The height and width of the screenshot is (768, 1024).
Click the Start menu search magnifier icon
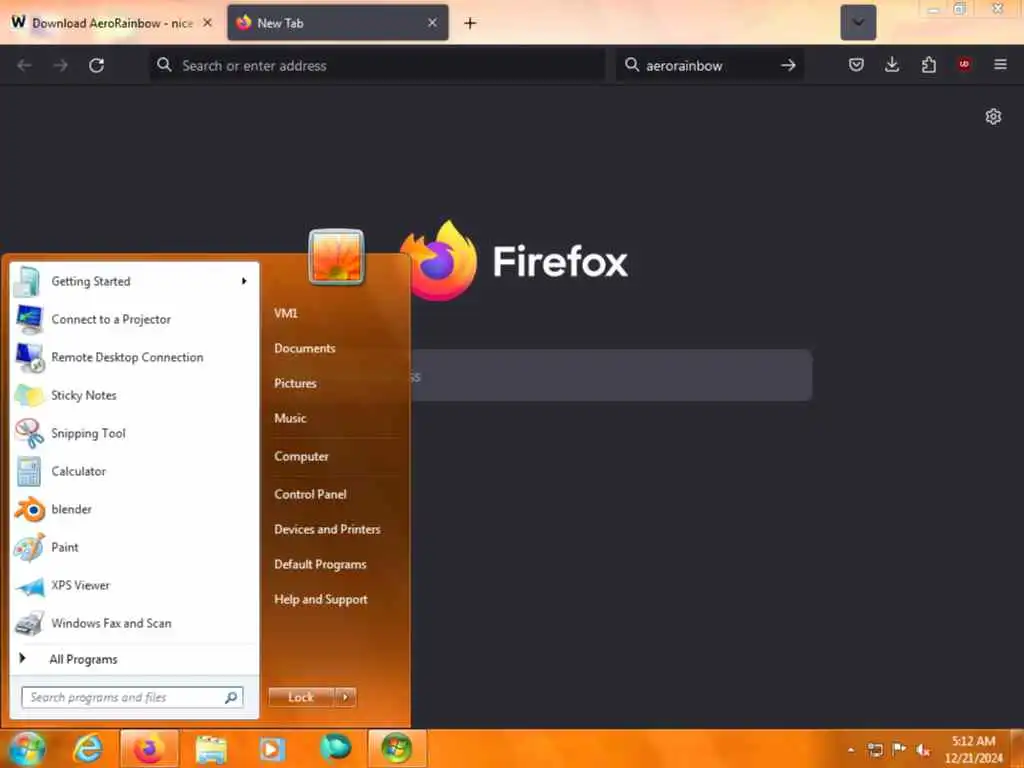tap(231, 697)
